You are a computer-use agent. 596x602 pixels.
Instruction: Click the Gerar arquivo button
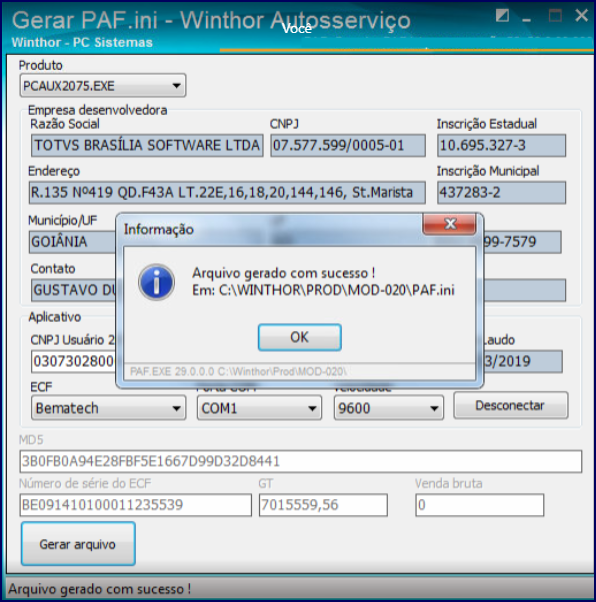tap(78, 544)
